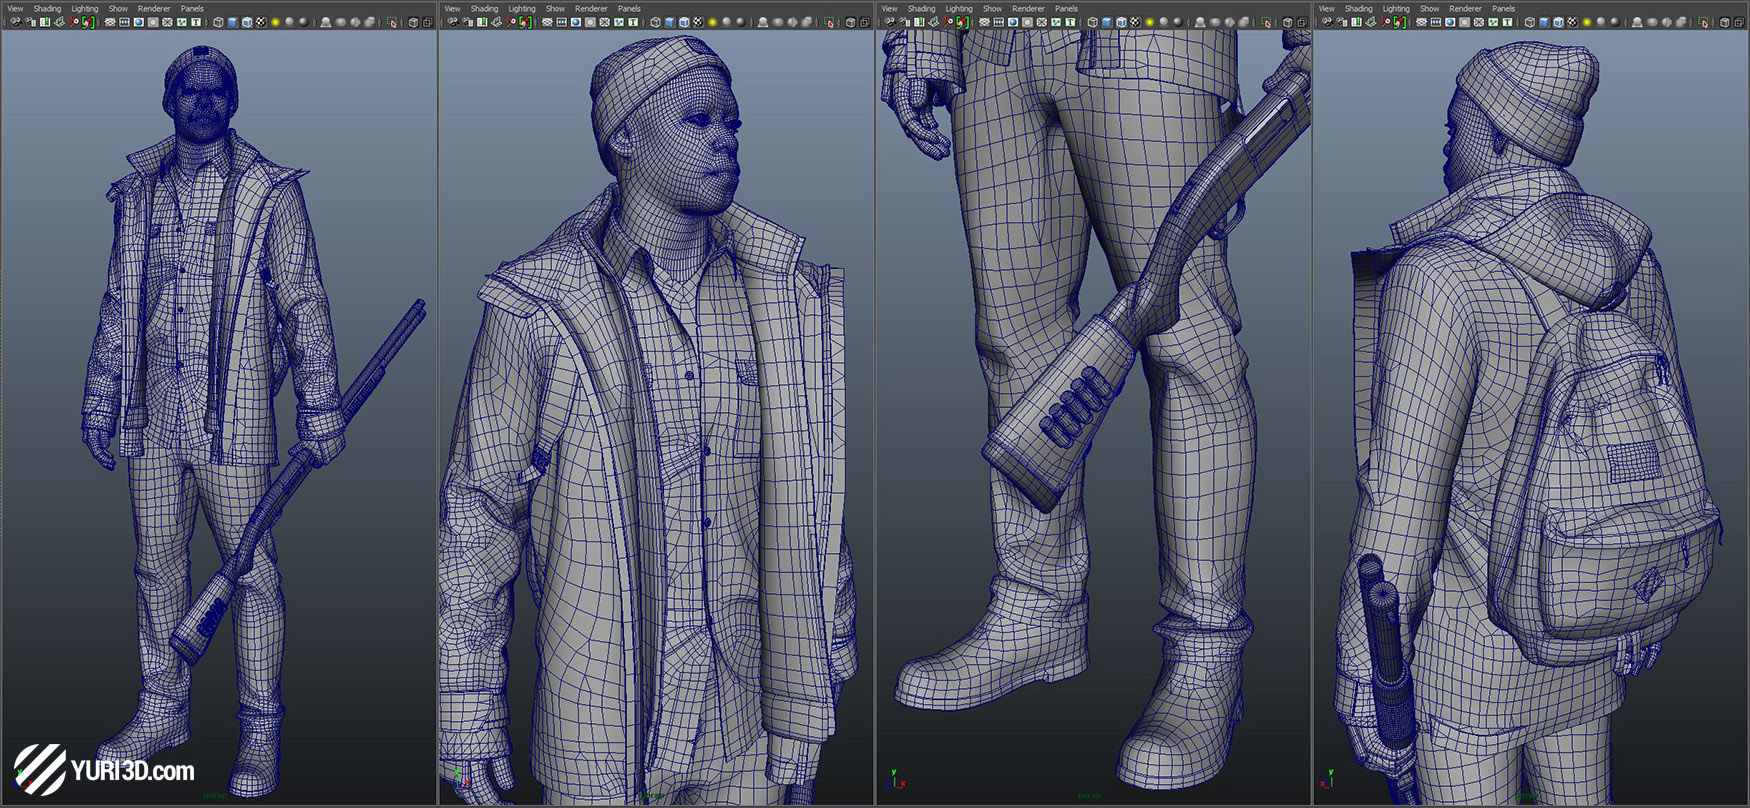The height and width of the screenshot is (808, 1750).
Task: Open camera attributes icon in full-body view panel
Action: [x=31, y=22]
